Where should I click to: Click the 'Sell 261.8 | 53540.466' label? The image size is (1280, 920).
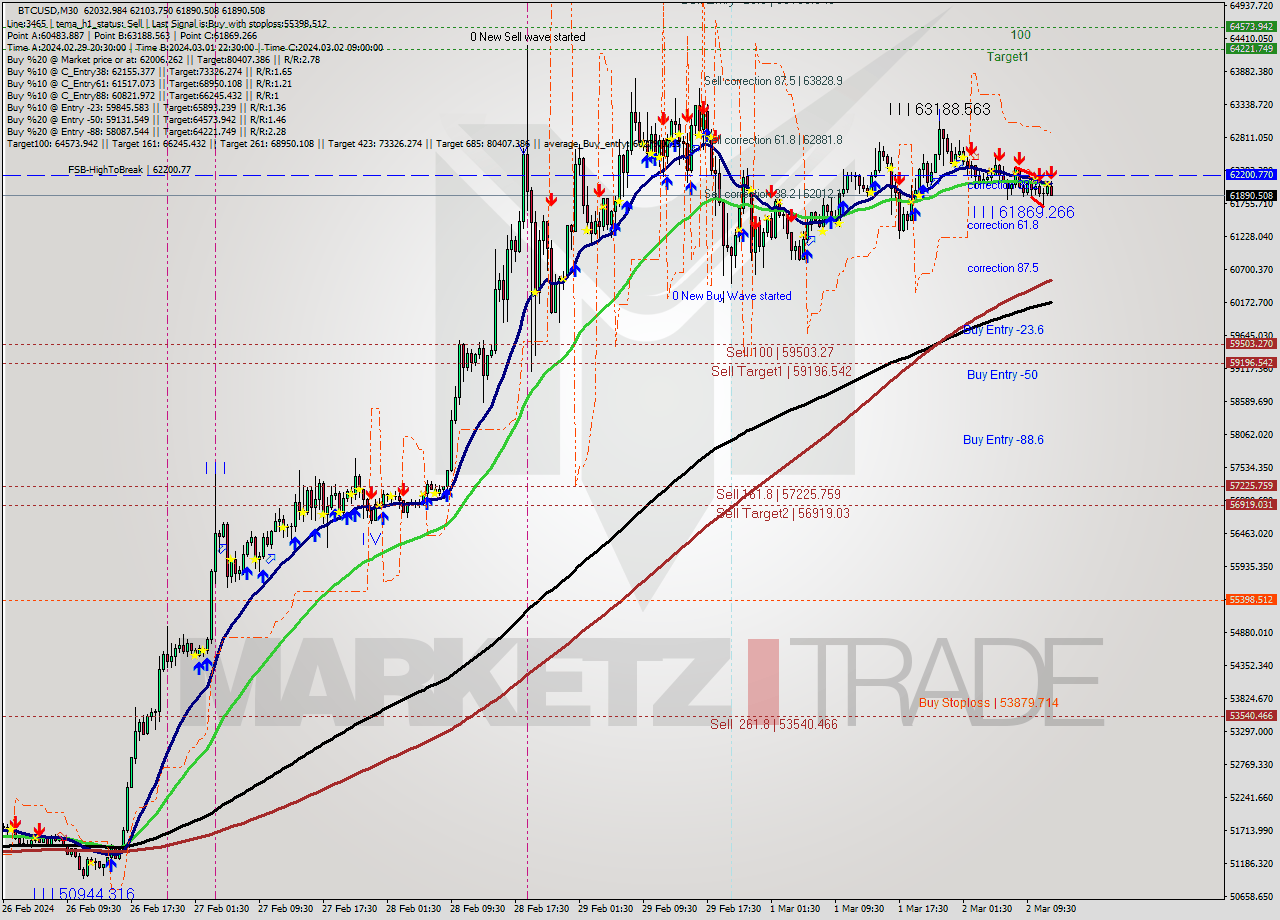[x=774, y=724]
